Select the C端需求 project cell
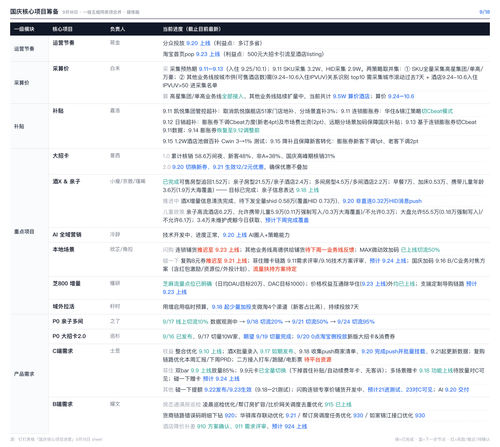 pyautogui.click(x=62, y=351)
